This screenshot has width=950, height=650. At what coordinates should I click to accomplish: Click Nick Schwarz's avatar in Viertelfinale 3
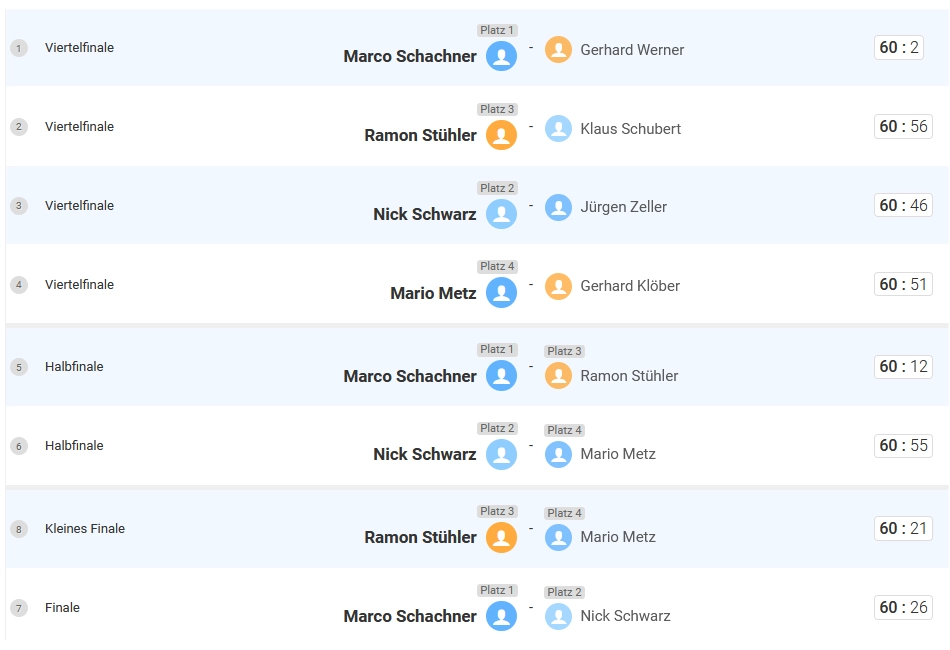(501, 214)
